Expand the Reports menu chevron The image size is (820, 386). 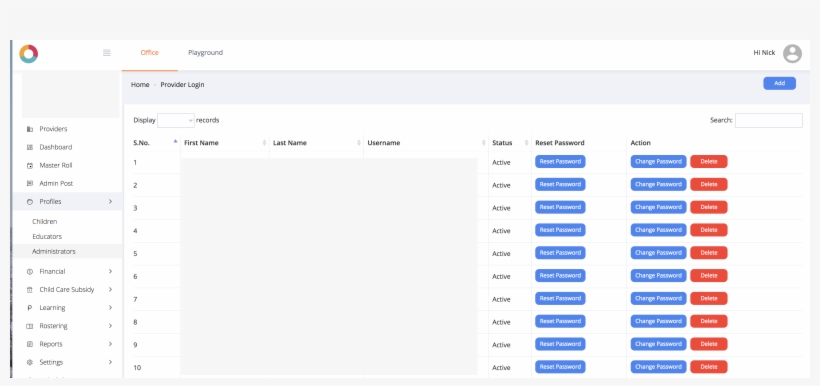[110, 344]
